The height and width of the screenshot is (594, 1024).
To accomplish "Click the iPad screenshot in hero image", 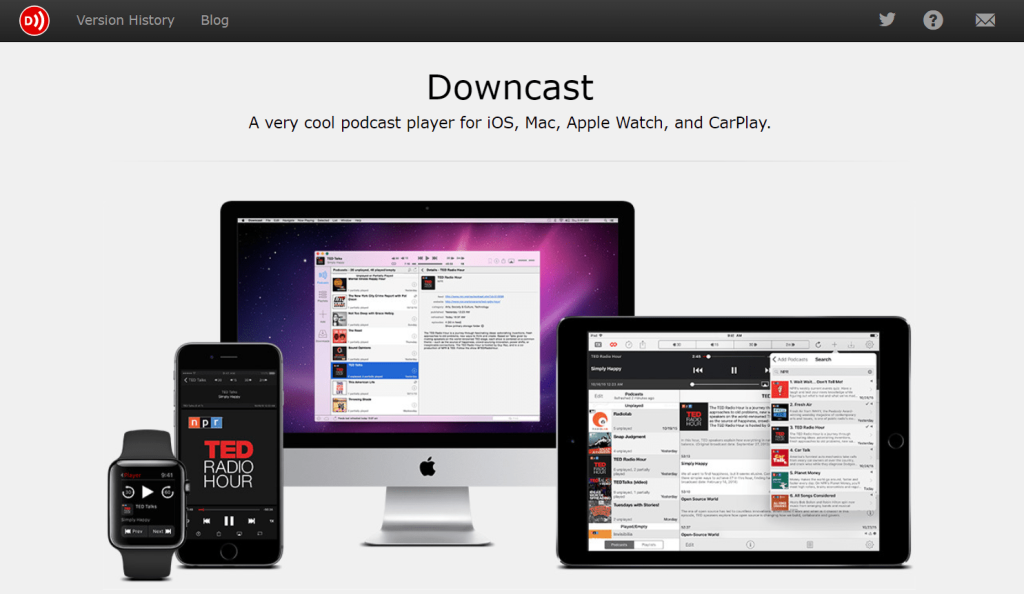I will (733, 441).
